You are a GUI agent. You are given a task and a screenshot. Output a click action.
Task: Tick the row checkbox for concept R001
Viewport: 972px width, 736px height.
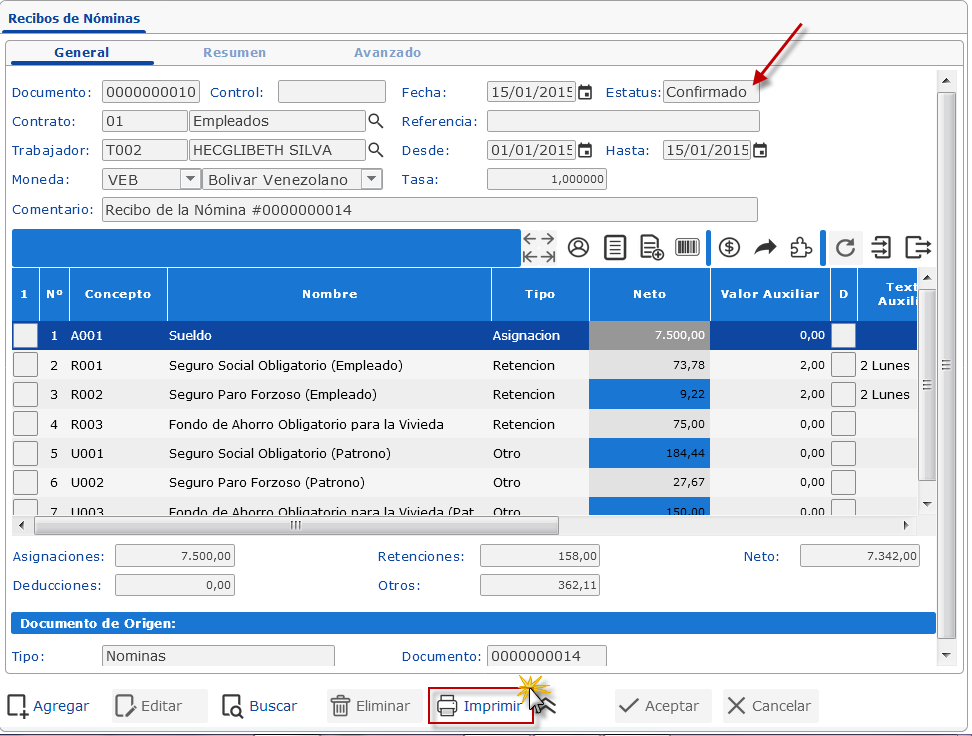25,365
